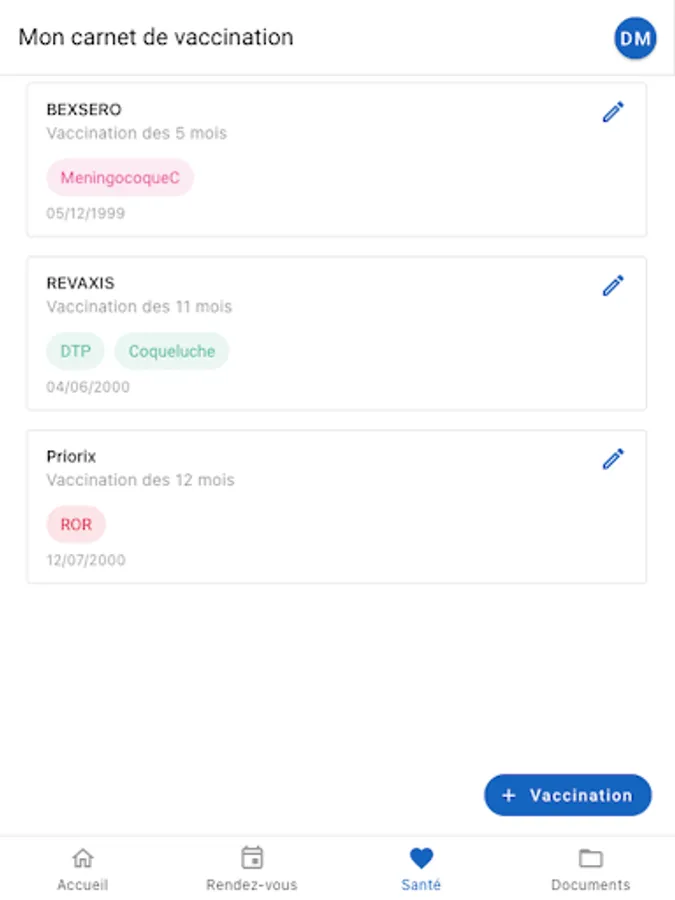The image size is (675, 900).
Task: Edit the Priorix vaccination entry
Action: (x=613, y=459)
